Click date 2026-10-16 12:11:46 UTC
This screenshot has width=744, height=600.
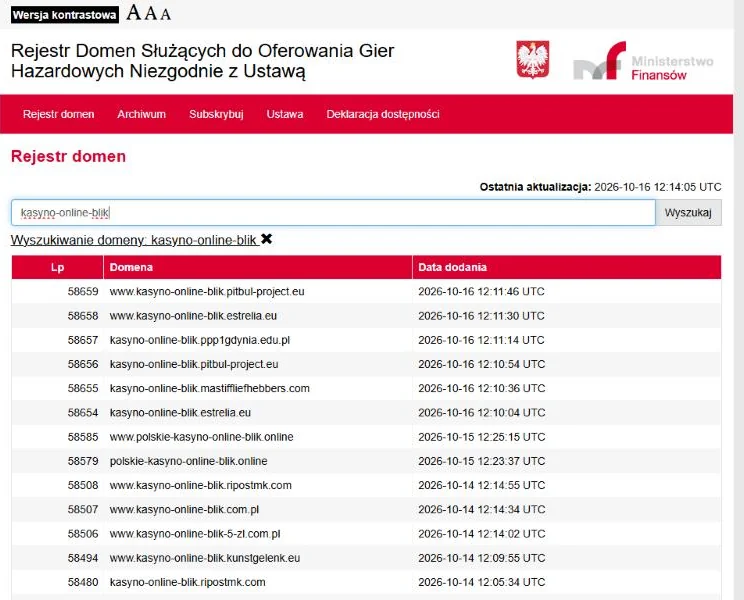pyautogui.click(x=482, y=292)
